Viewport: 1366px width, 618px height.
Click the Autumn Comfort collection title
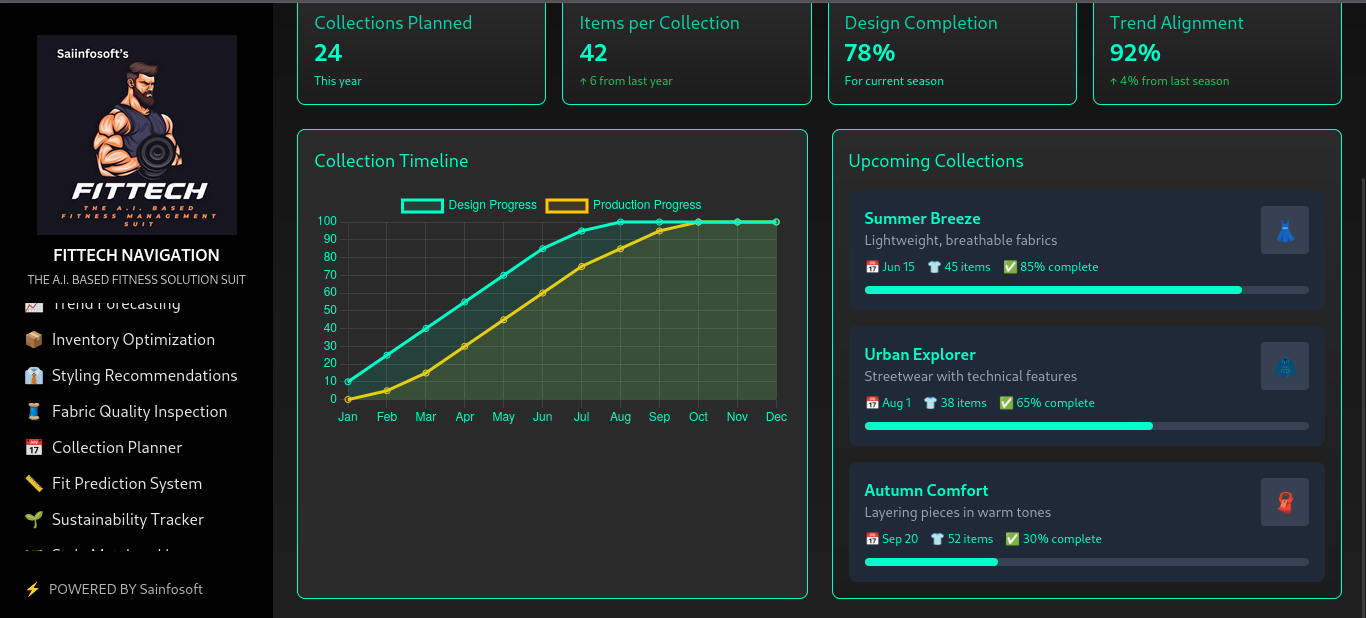click(x=926, y=491)
